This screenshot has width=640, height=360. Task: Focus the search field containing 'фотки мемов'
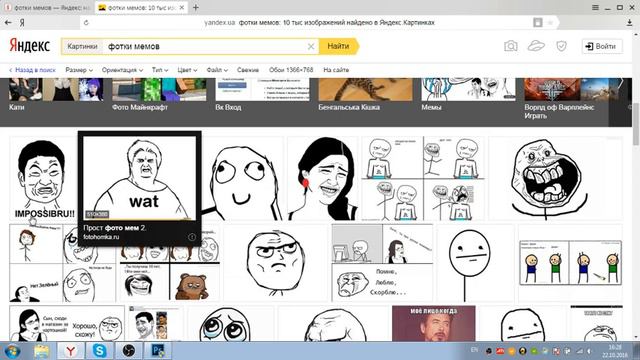pos(204,47)
